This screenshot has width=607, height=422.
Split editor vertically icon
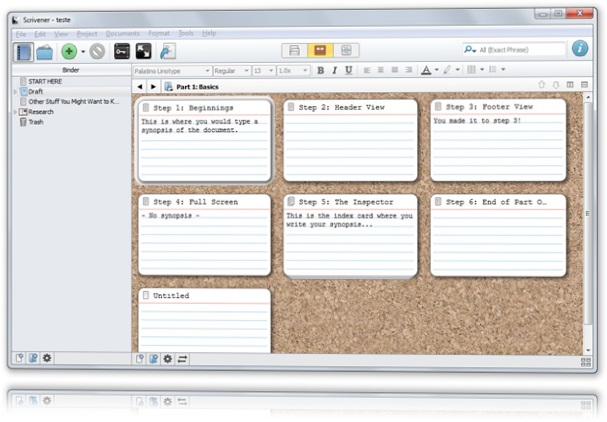click(x=570, y=85)
